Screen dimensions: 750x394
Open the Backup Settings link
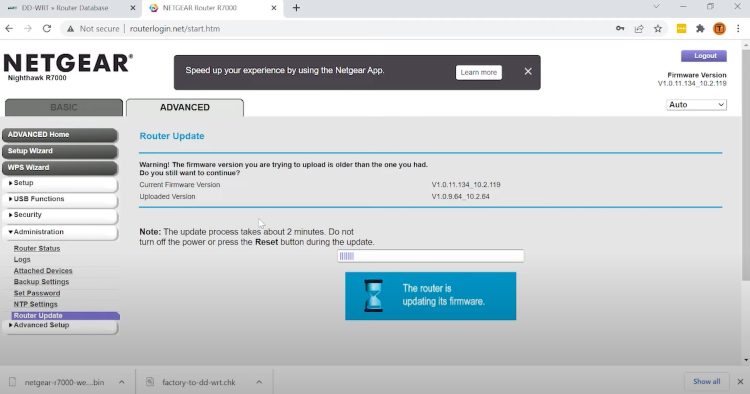coord(41,282)
